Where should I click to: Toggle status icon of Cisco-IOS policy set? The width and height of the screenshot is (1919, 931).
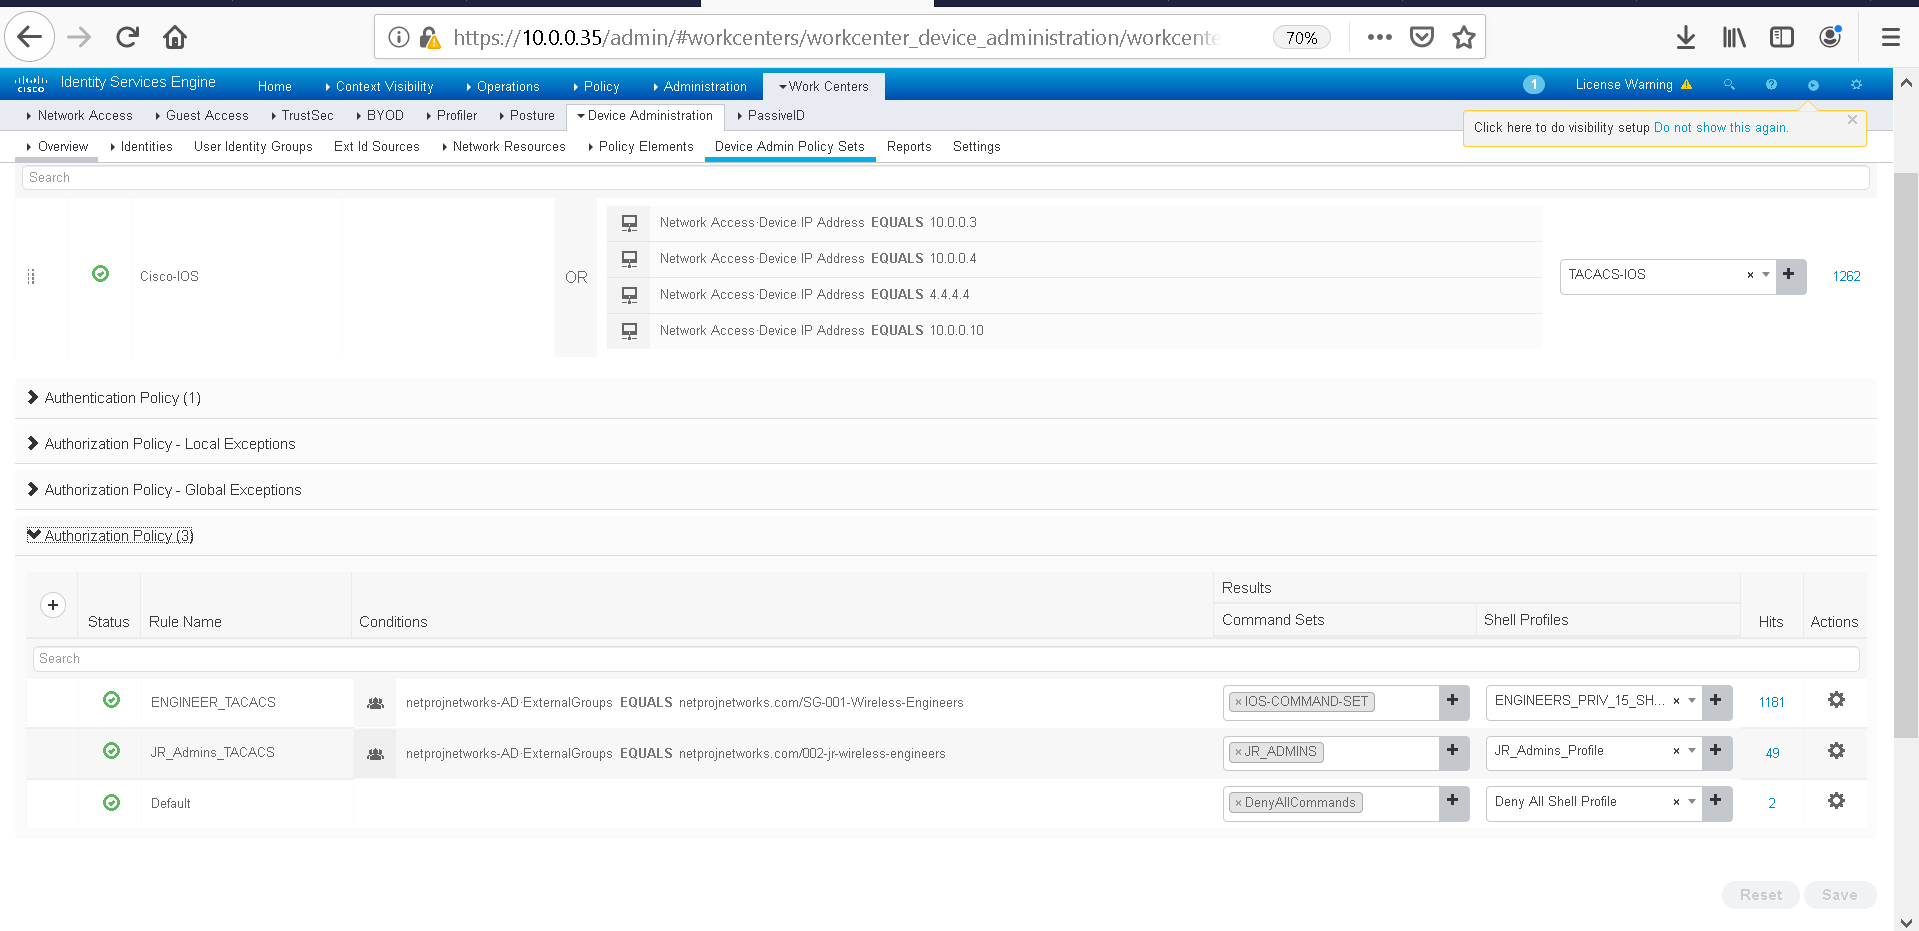point(100,274)
